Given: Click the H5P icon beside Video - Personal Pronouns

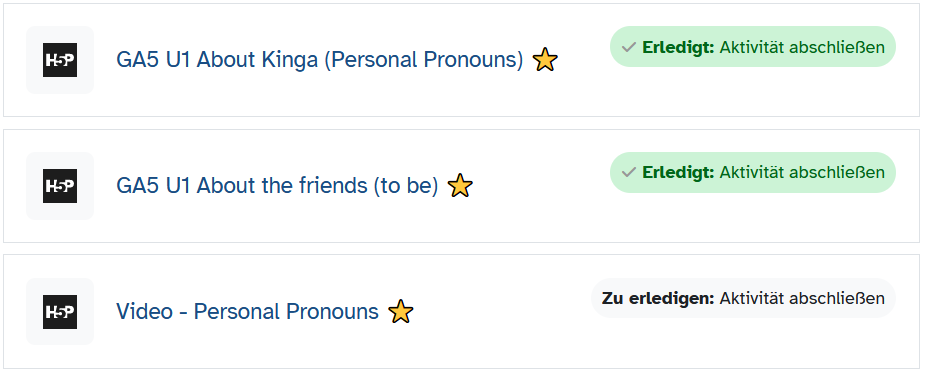Looking at the screenshot, I should (x=60, y=311).
